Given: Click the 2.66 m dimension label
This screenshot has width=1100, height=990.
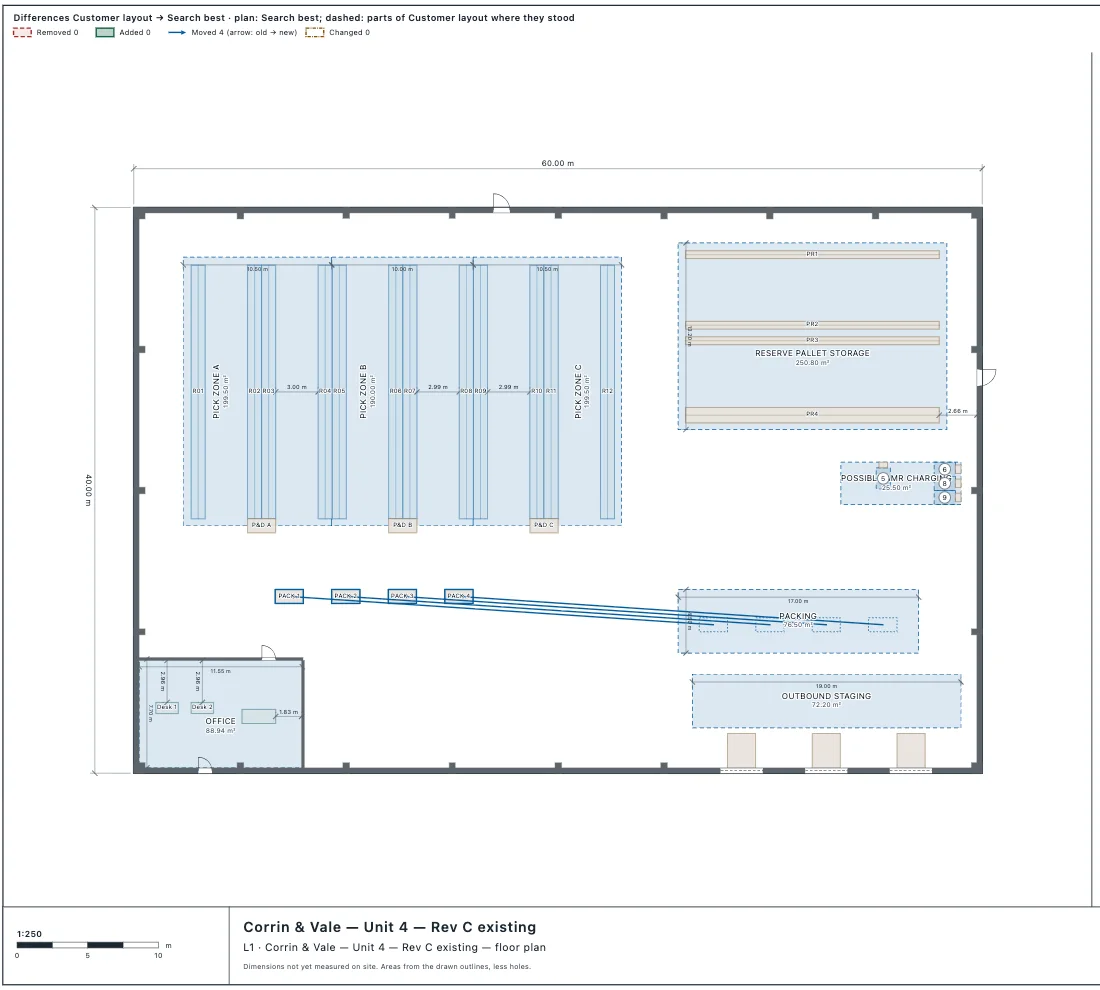Looking at the screenshot, I should point(958,411).
